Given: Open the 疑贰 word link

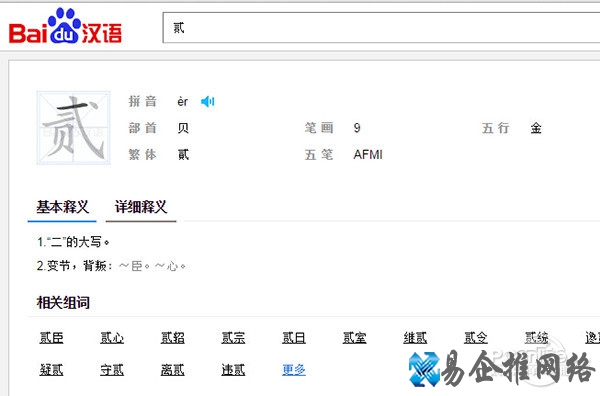Looking at the screenshot, I should tap(51, 370).
